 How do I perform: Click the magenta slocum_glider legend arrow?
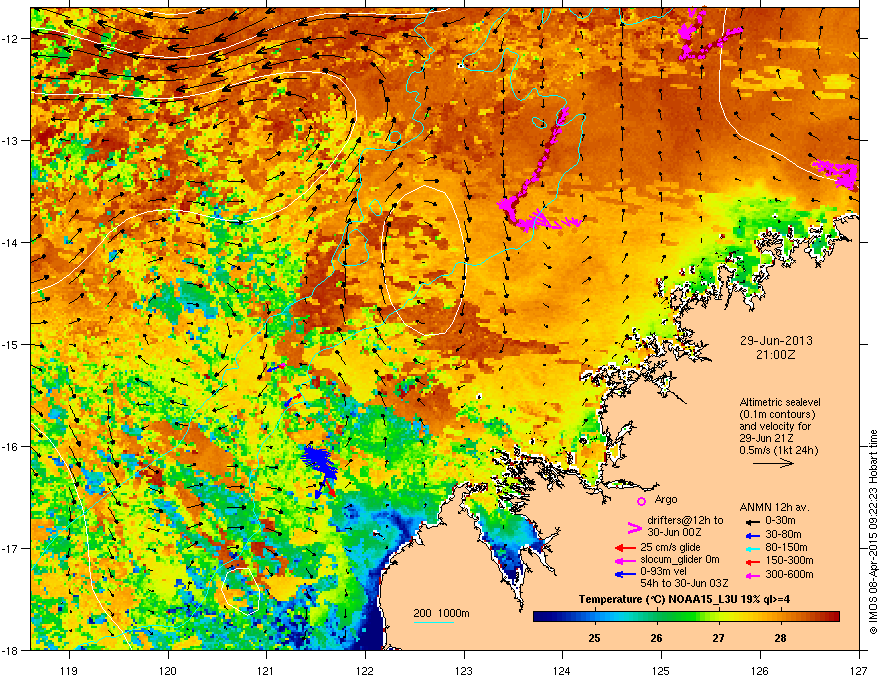tap(625, 560)
